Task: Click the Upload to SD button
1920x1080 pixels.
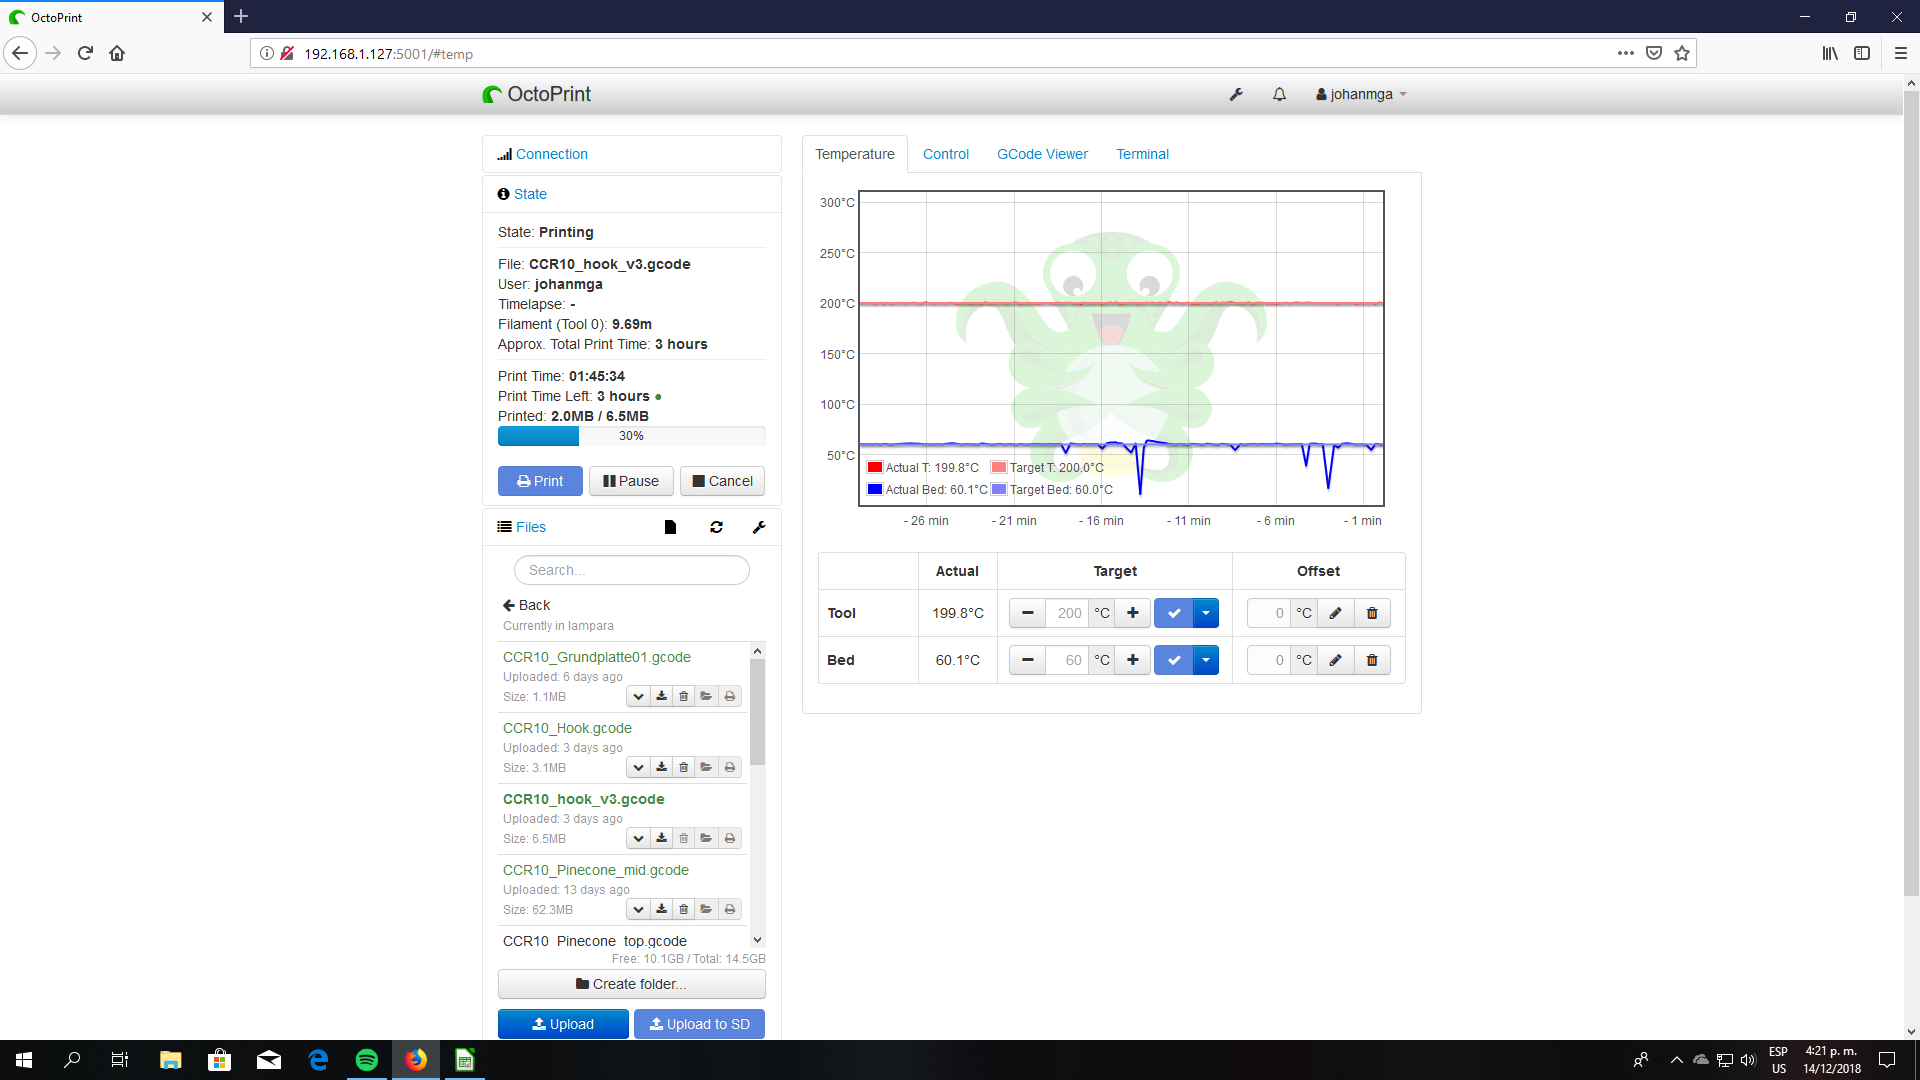Action: (699, 1024)
